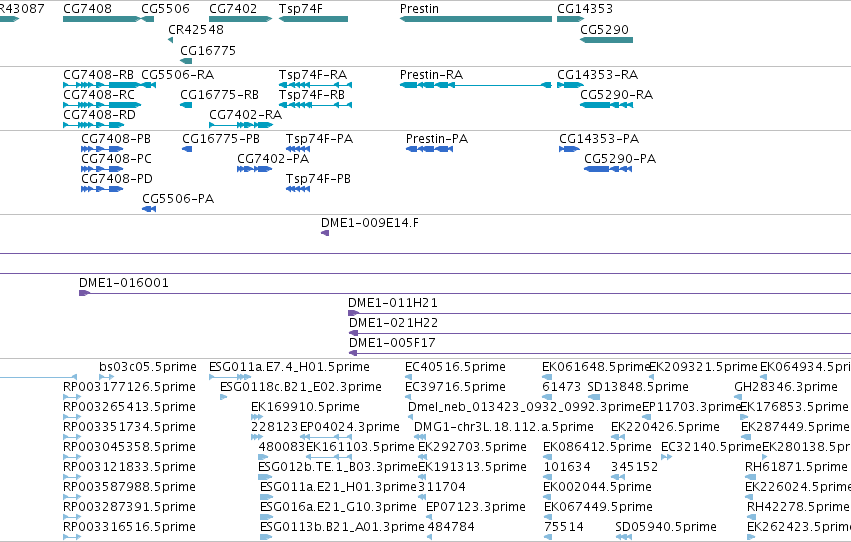Open the CG7408-RB transcript
Viewport: 851px width, 542px height.
[x=101, y=85]
